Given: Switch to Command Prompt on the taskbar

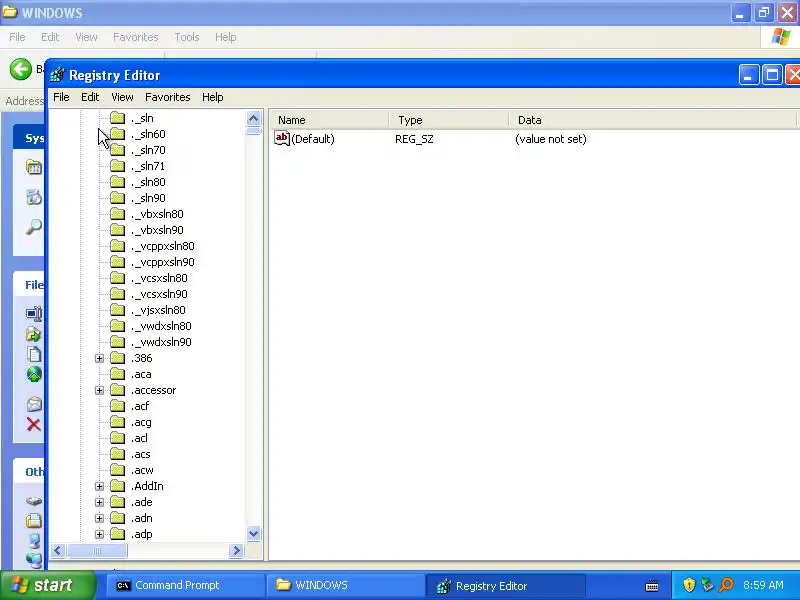Looking at the screenshot, I should [184, 585].
